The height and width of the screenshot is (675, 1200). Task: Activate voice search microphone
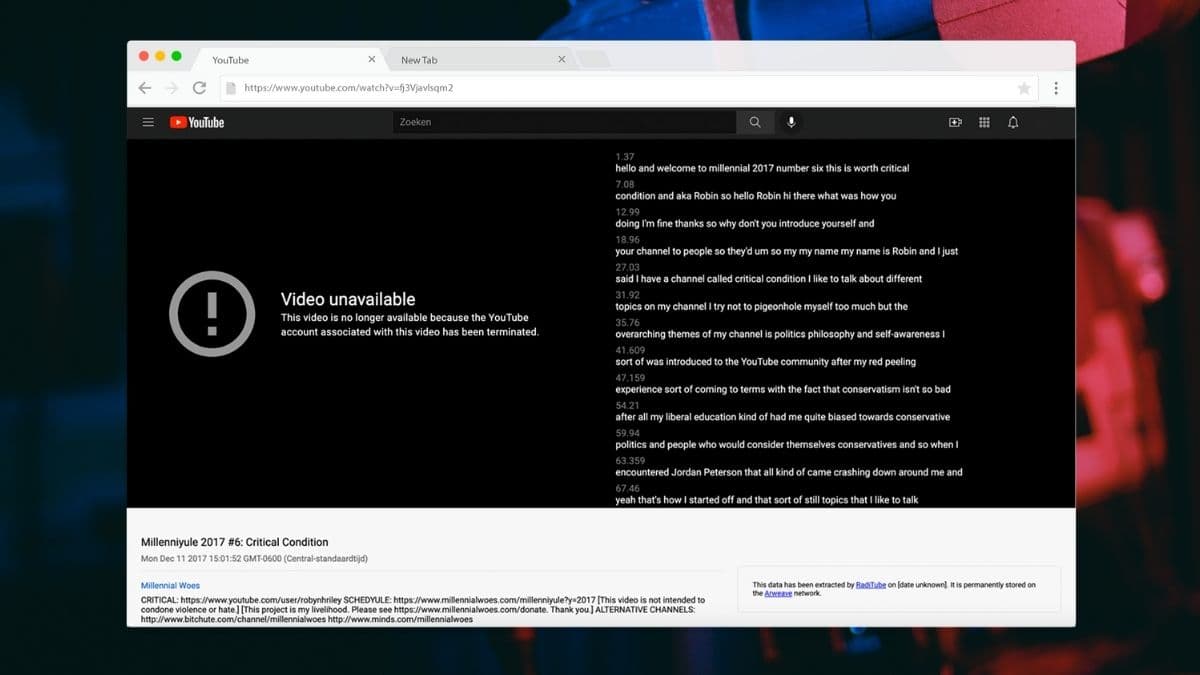(791, 122)
